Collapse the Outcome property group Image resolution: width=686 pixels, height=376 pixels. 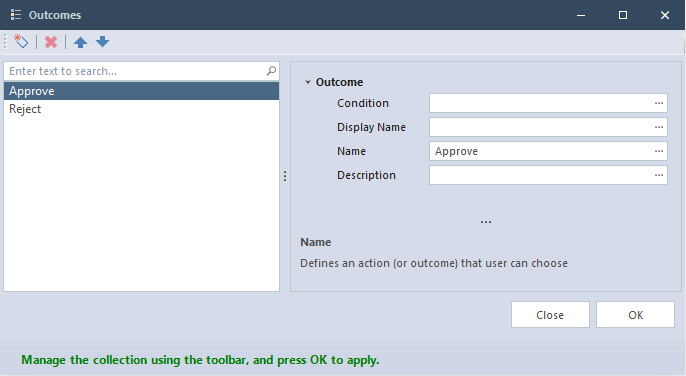coord(308,82)
